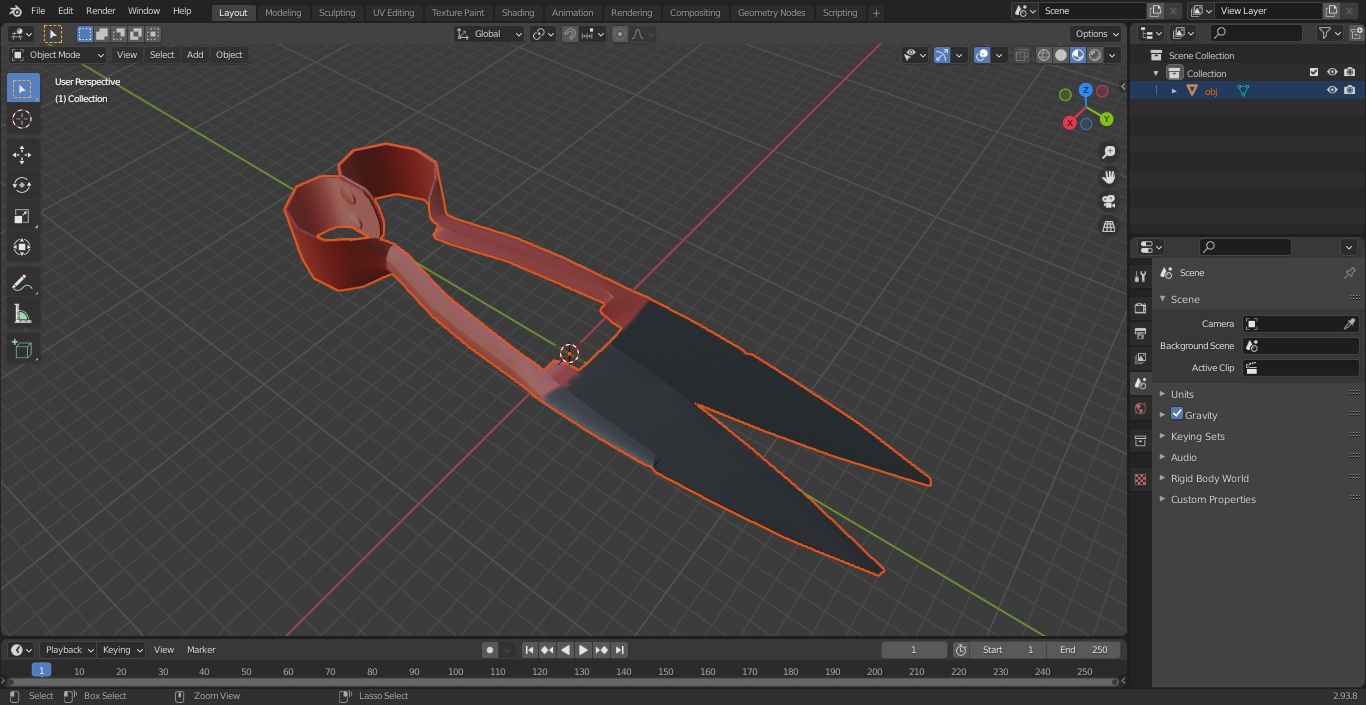Screen dimensions: 1366x705
Task: Activate the Rotate tool
Action: tap(22, 185)
